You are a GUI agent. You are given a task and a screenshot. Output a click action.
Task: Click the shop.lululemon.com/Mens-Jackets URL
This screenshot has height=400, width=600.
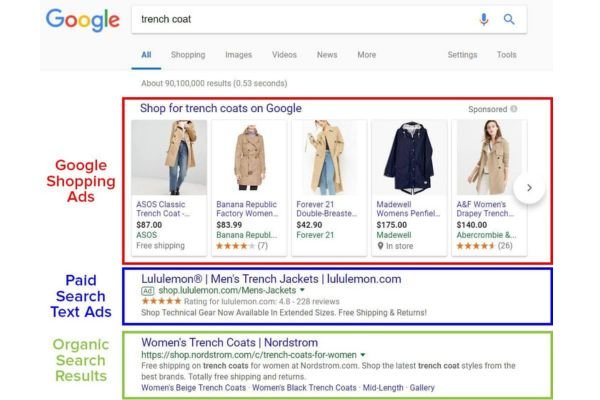pos(227,291)
